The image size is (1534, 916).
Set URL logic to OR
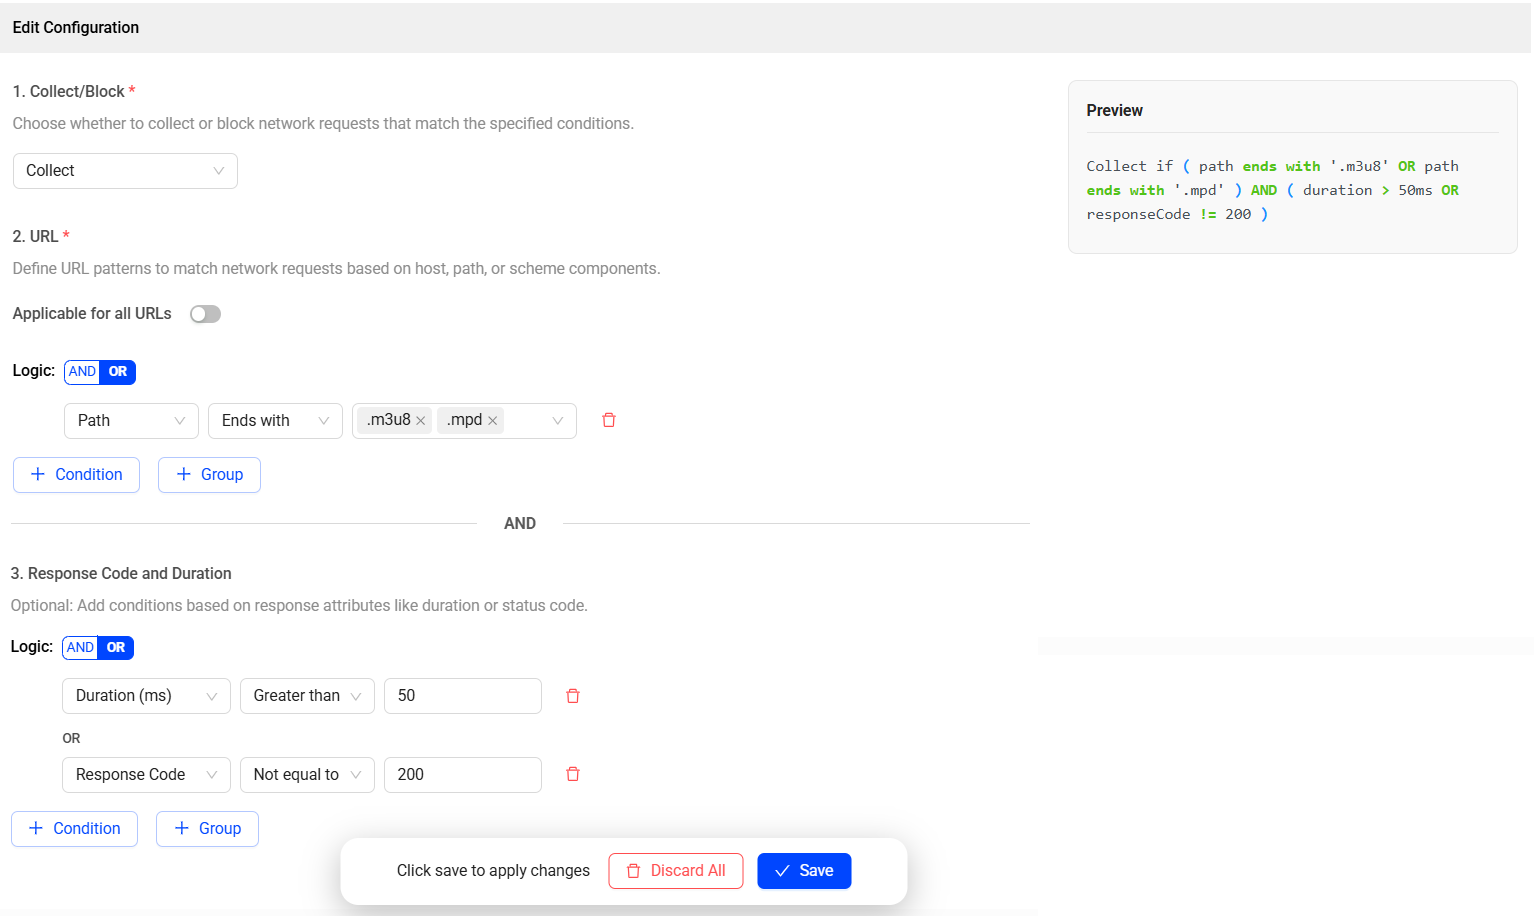pyautogui.click(x=118, y=372)
